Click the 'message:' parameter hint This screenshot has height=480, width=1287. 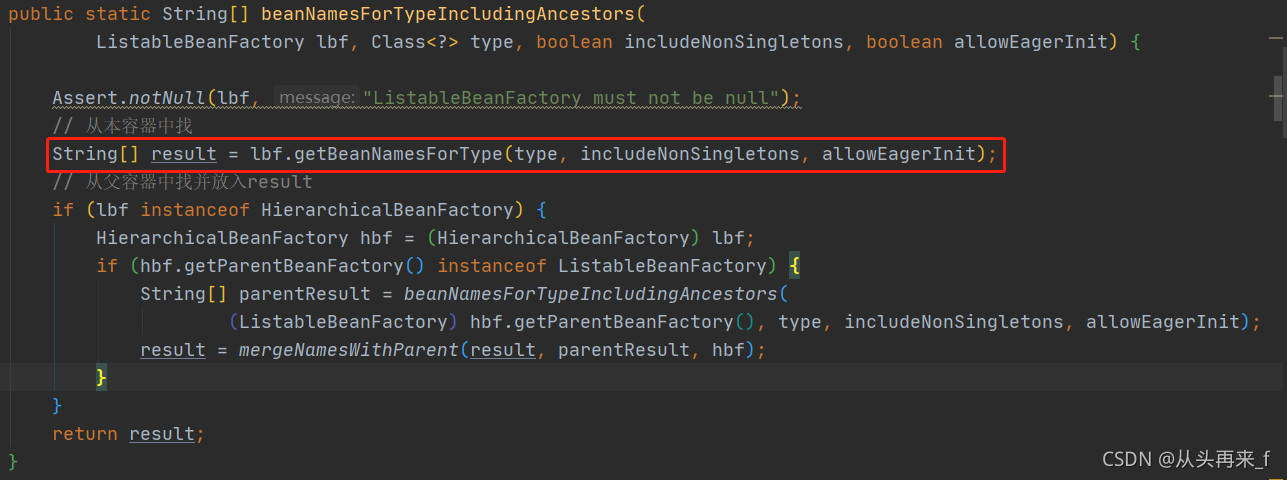(316, 98)
